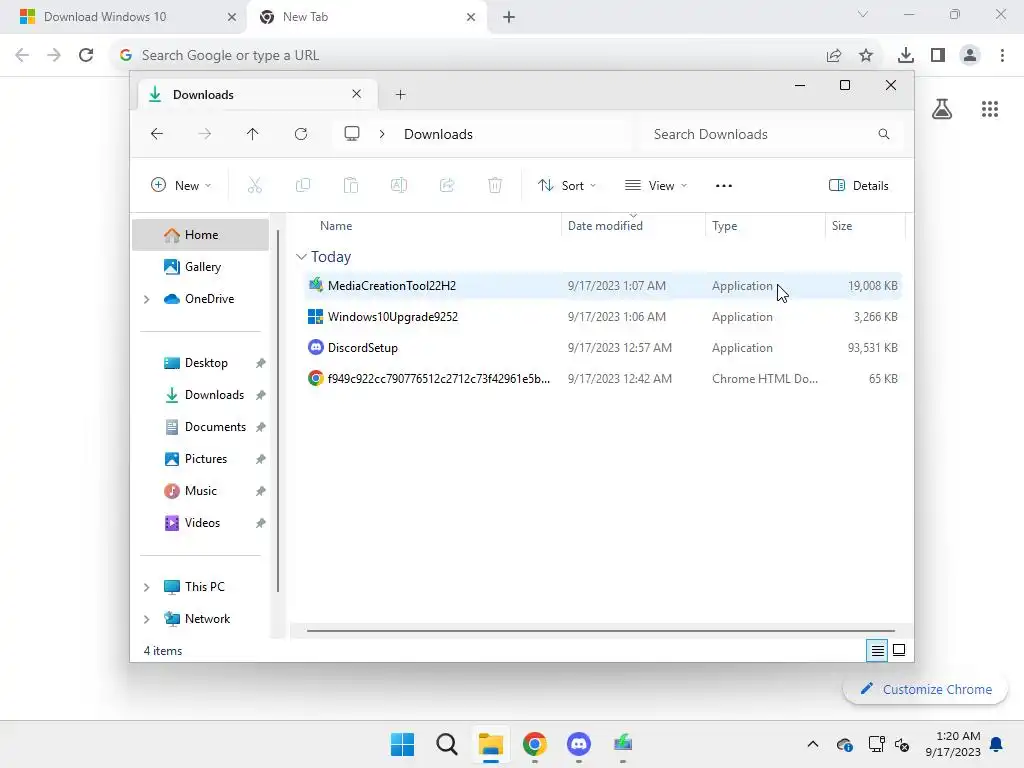
Task: Click the horizontal scrollbar in file list
Action: (x=600, y=631)
